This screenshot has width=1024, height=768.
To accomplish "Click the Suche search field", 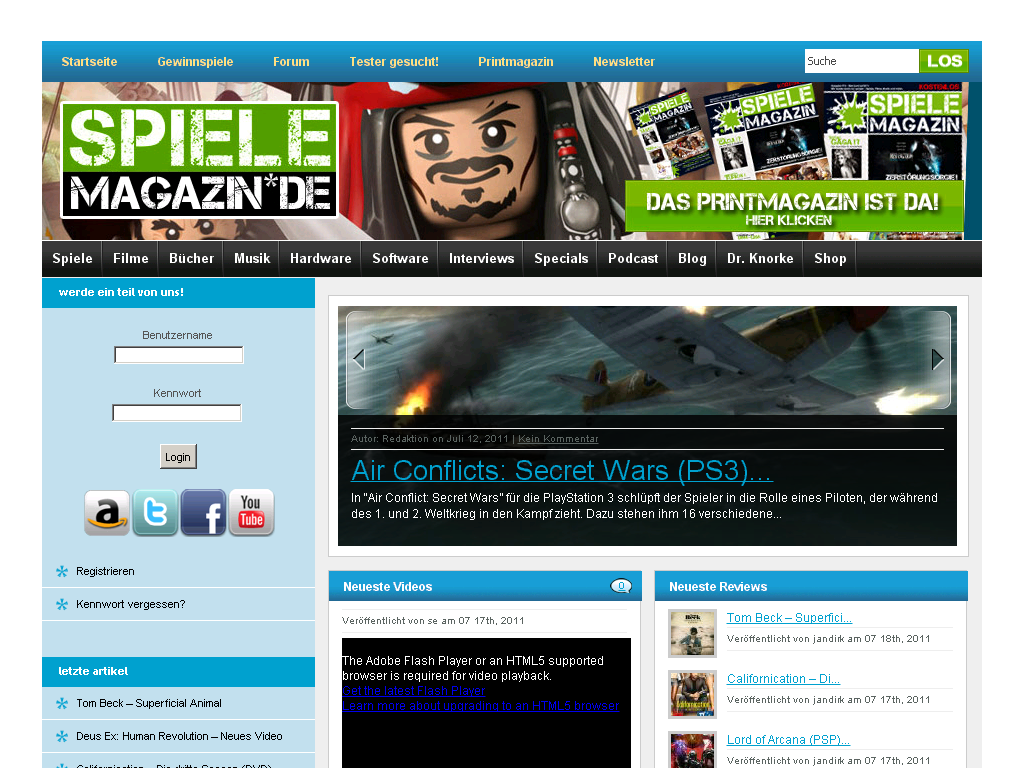I will coord(861,61).
